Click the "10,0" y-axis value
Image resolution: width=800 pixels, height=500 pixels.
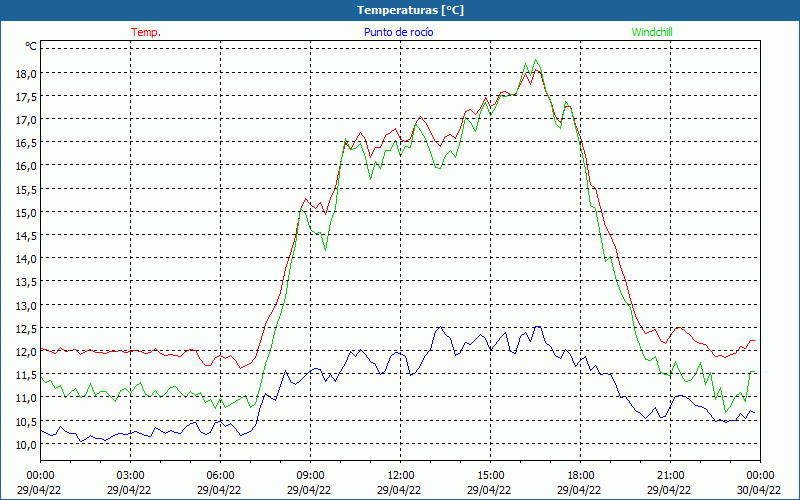coord(27,444)
